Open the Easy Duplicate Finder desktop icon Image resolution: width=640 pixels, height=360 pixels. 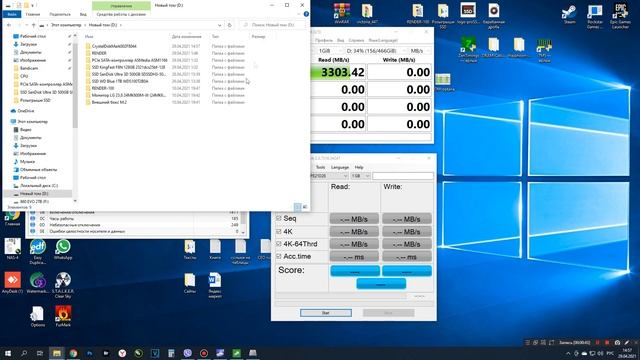pos(38,252)
